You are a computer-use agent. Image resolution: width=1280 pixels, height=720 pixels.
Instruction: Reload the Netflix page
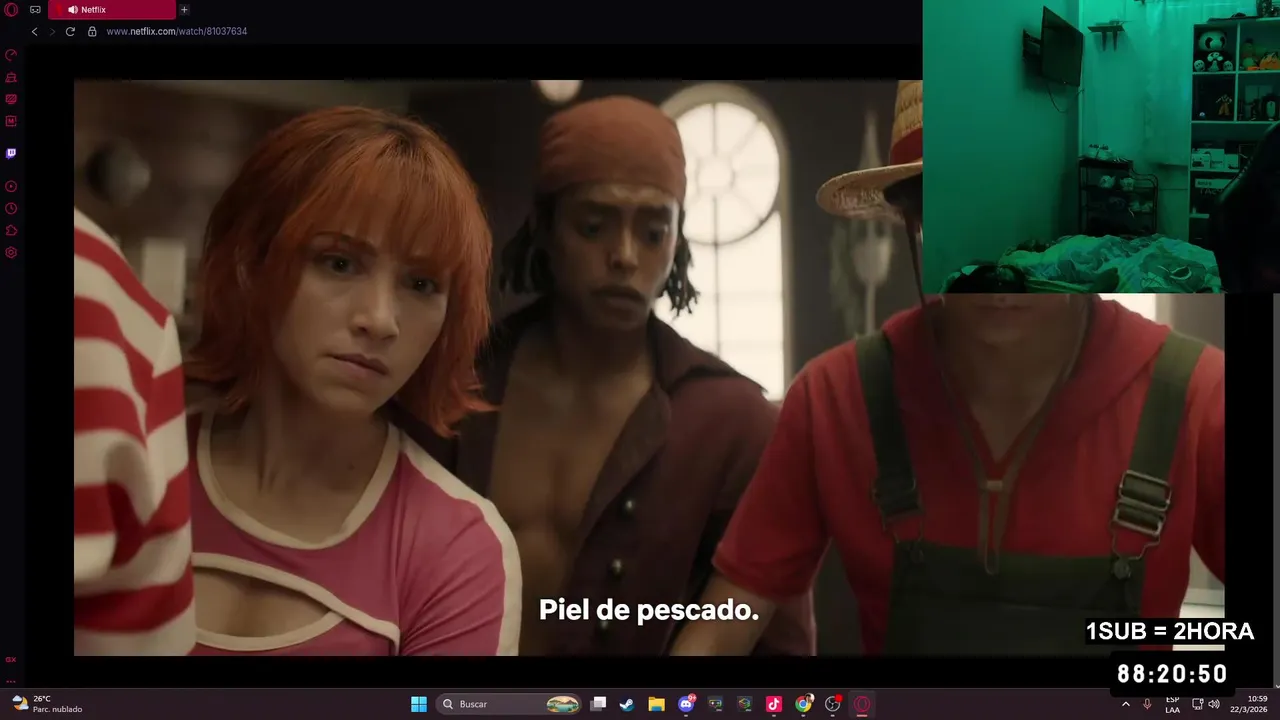[x=70, y=31]
